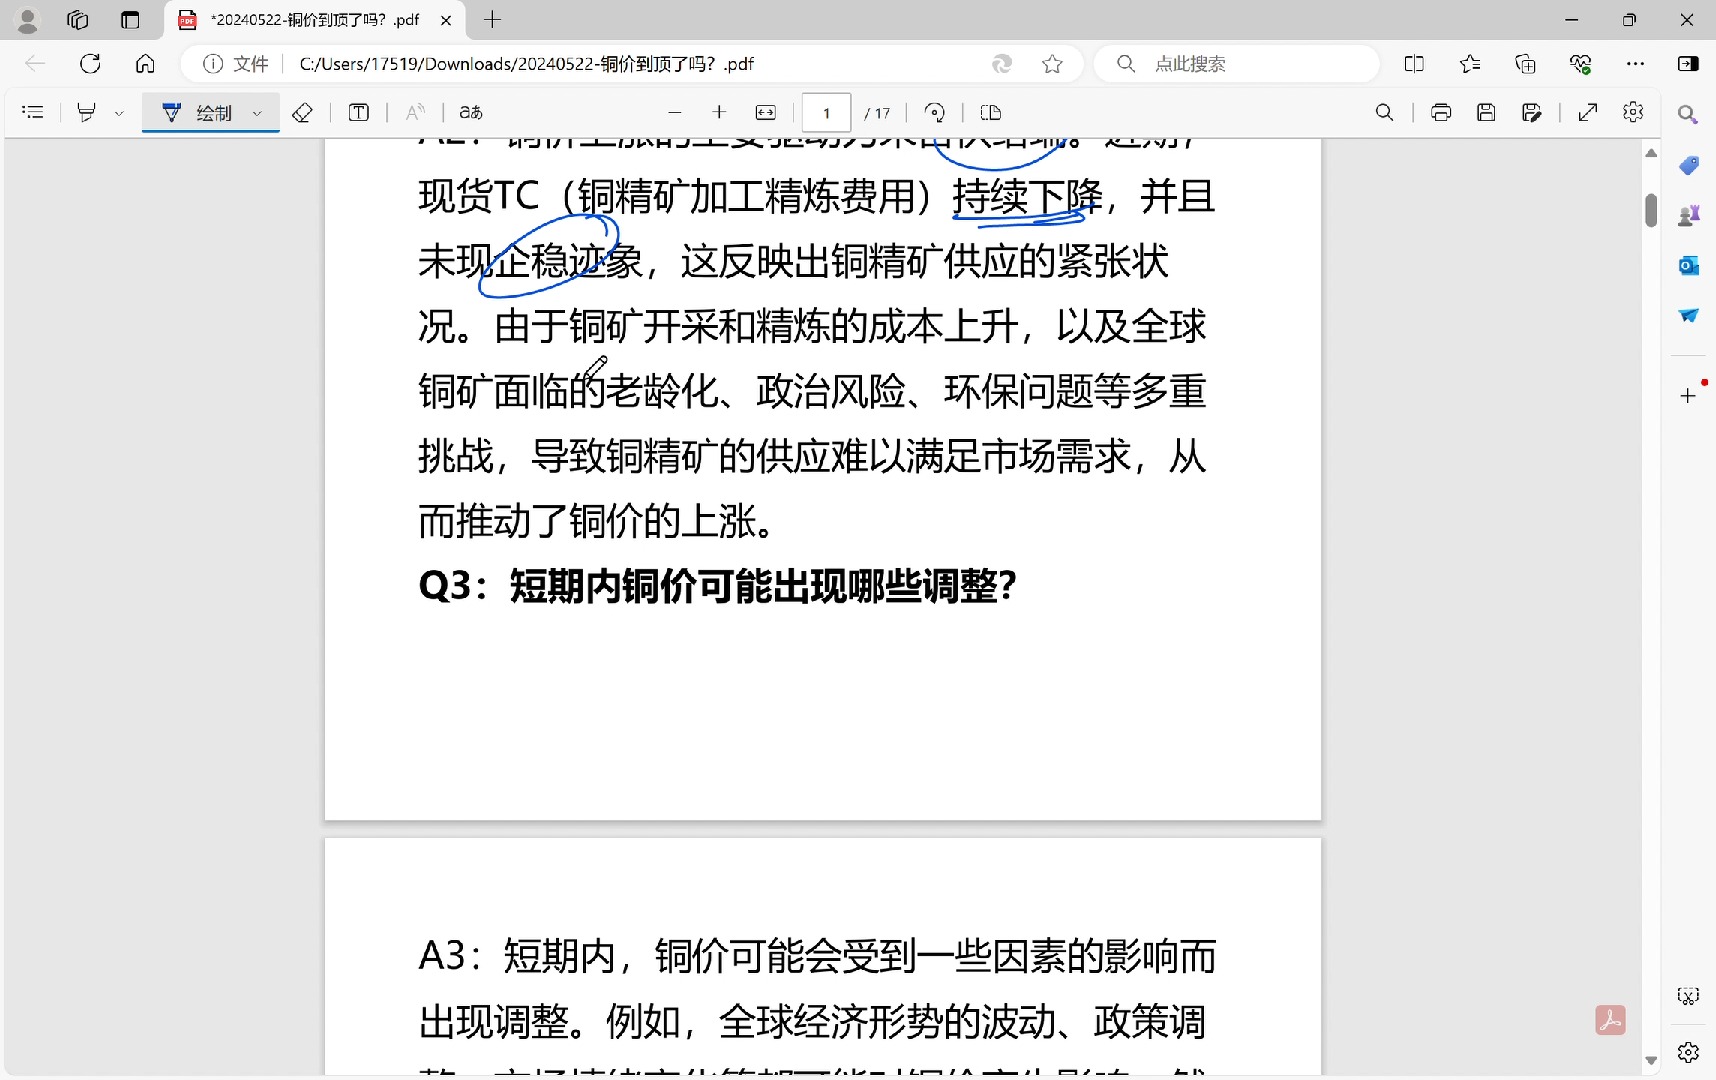Print the PDF document
Screen dimensions: 1716x1080
(x=1441, y=112)
